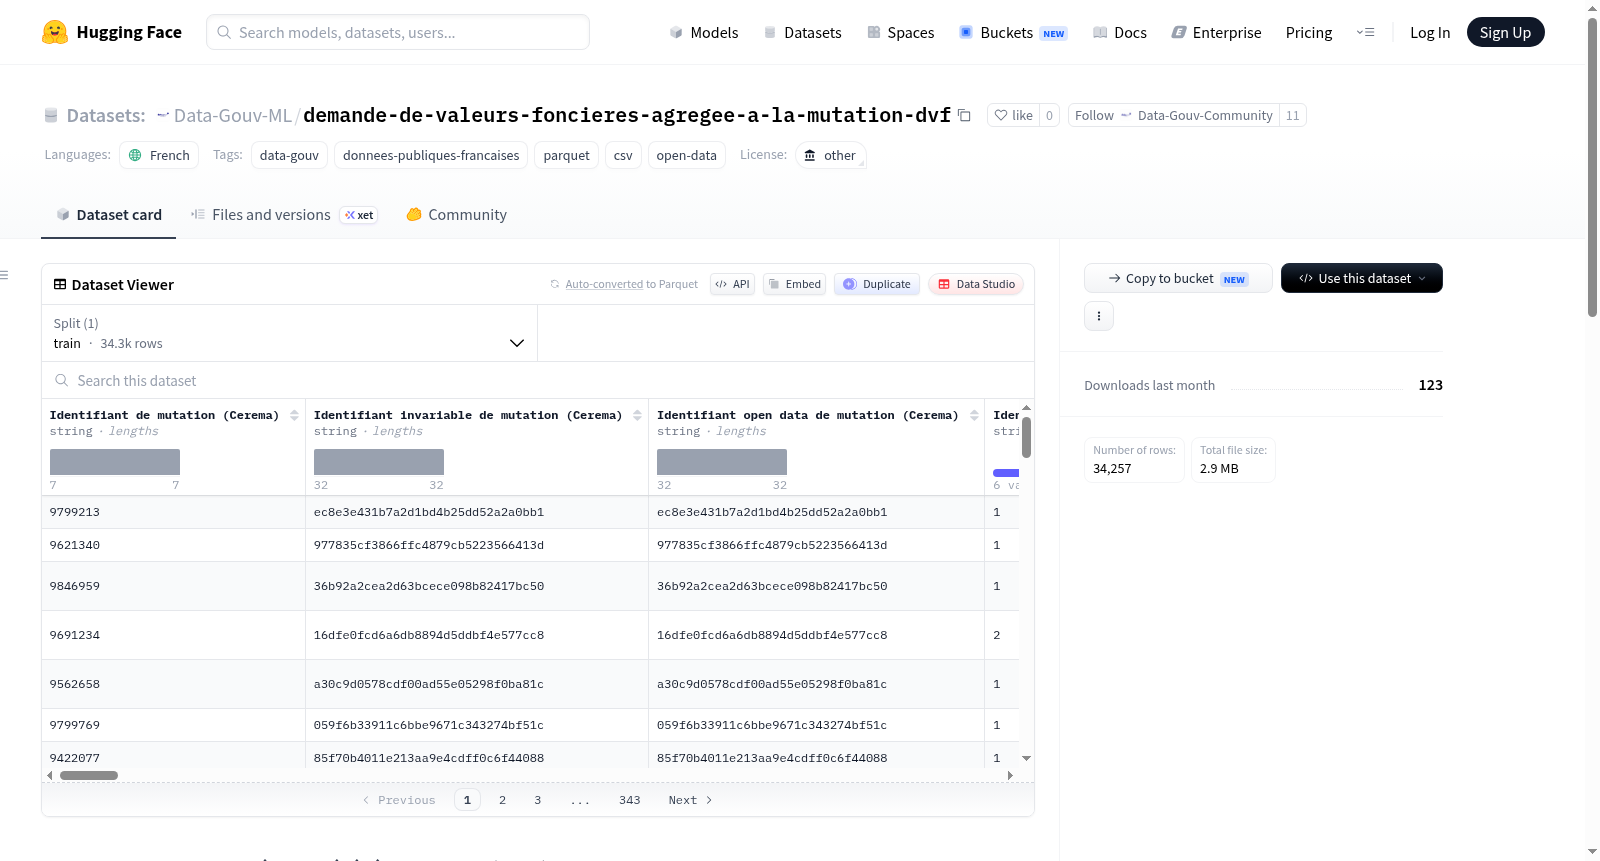Click the table's vertical scrollbar thumb

click(x=1026, y=437)
